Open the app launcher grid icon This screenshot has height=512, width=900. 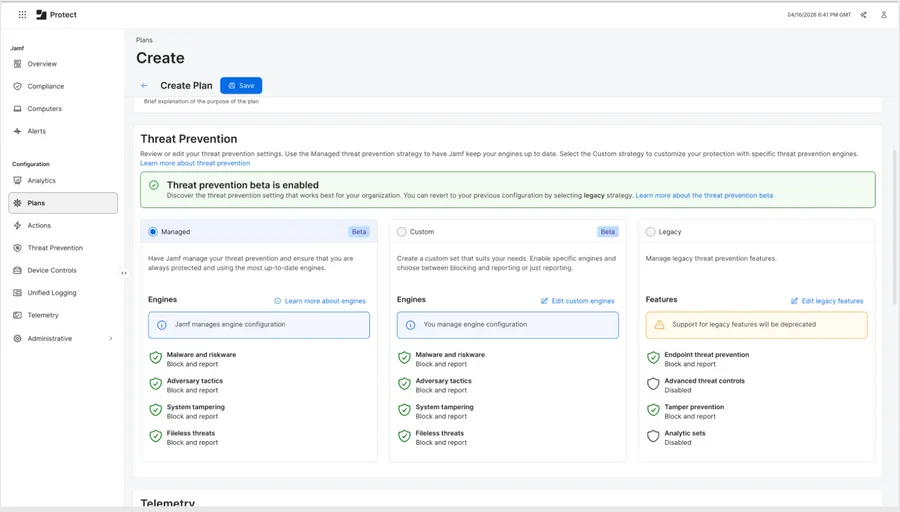23,15
